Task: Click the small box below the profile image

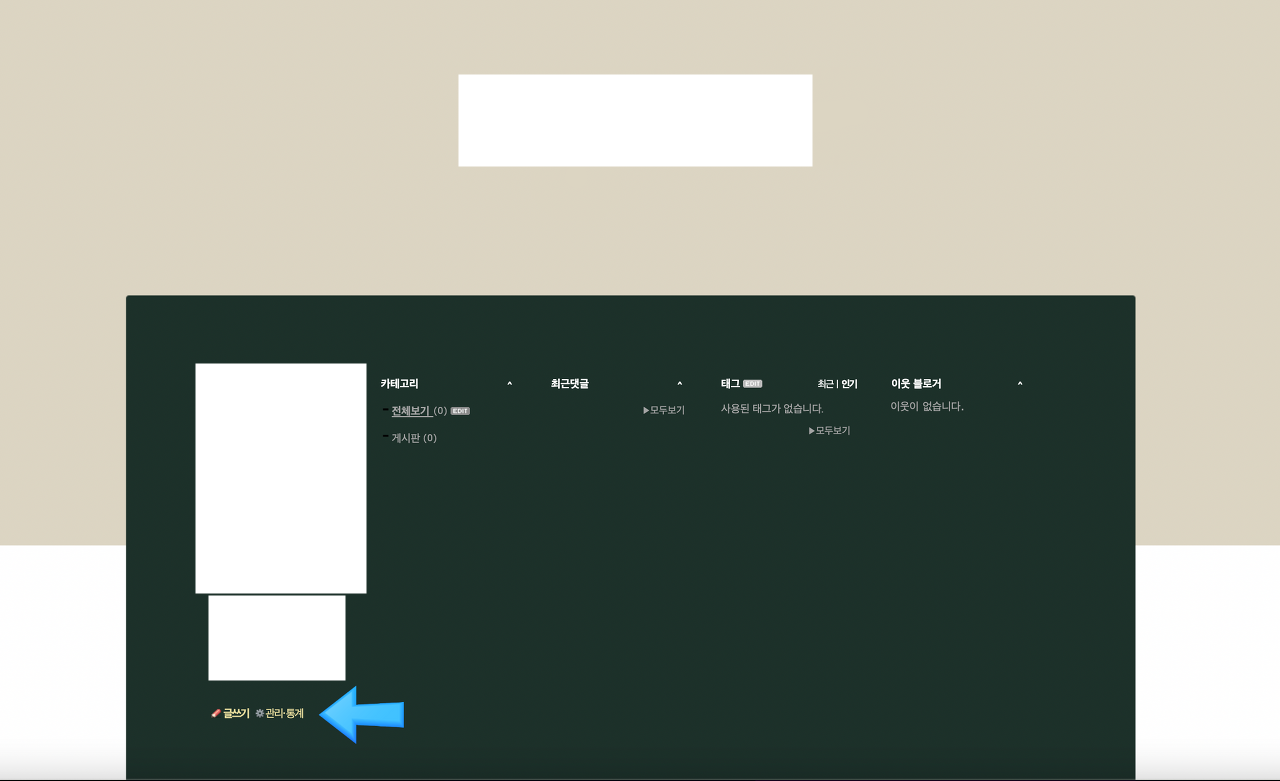Action: pos(276,637)
